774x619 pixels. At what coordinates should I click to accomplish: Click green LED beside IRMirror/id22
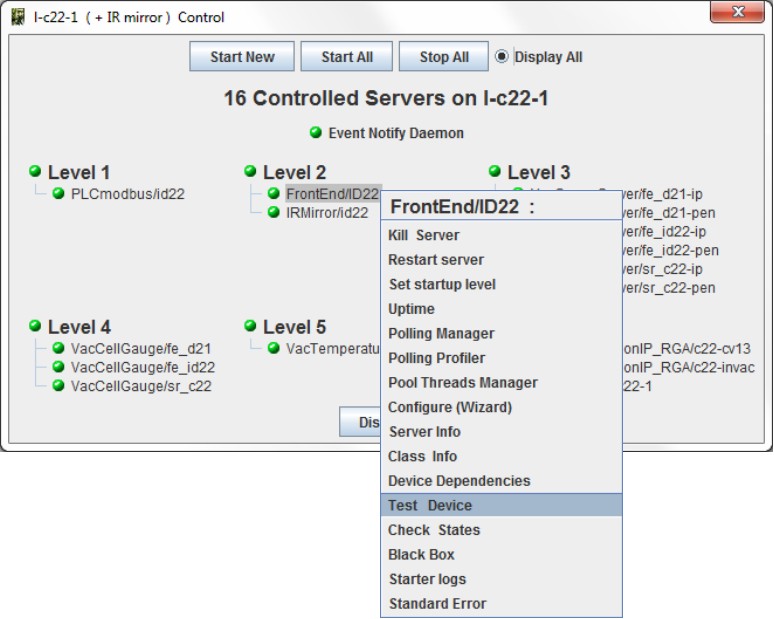274,212
